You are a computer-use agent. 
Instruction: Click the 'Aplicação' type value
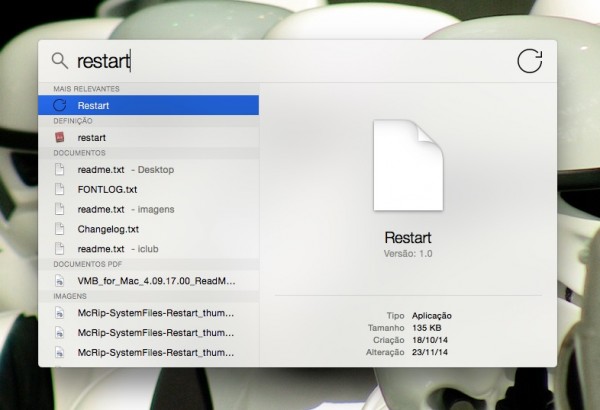tap(432, 316)
